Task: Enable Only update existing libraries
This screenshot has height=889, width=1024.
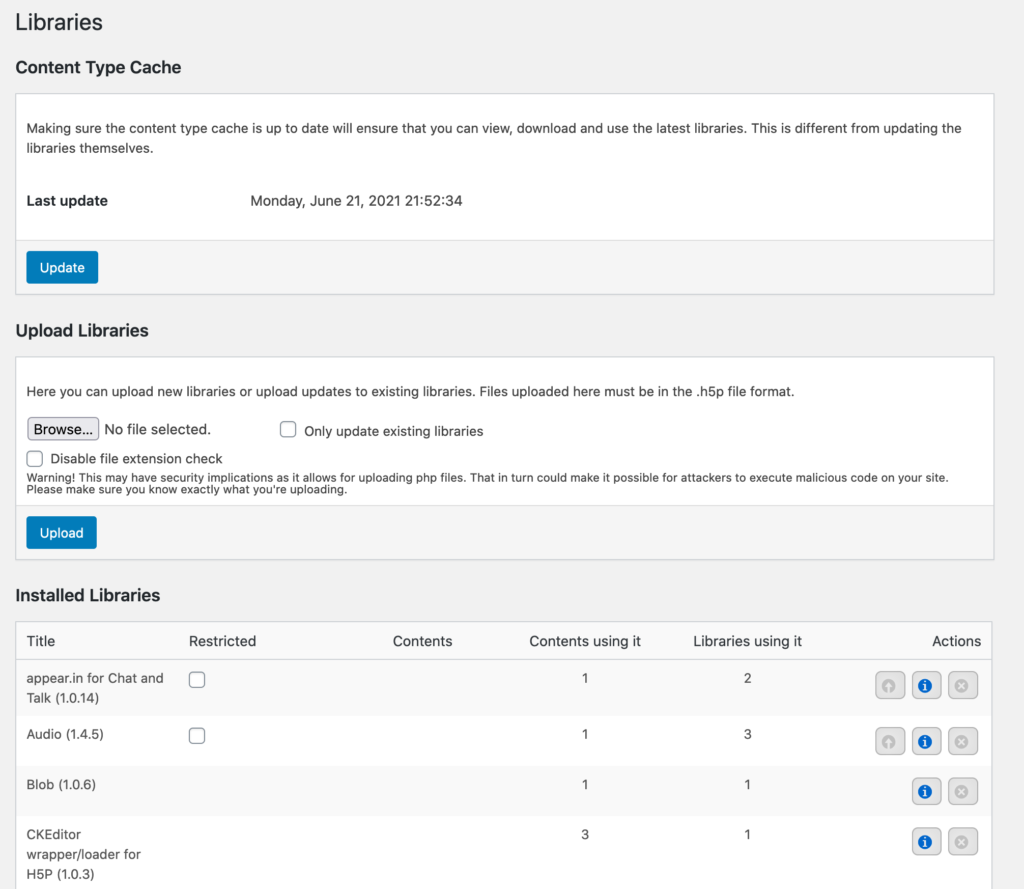Action: (288, 430)
